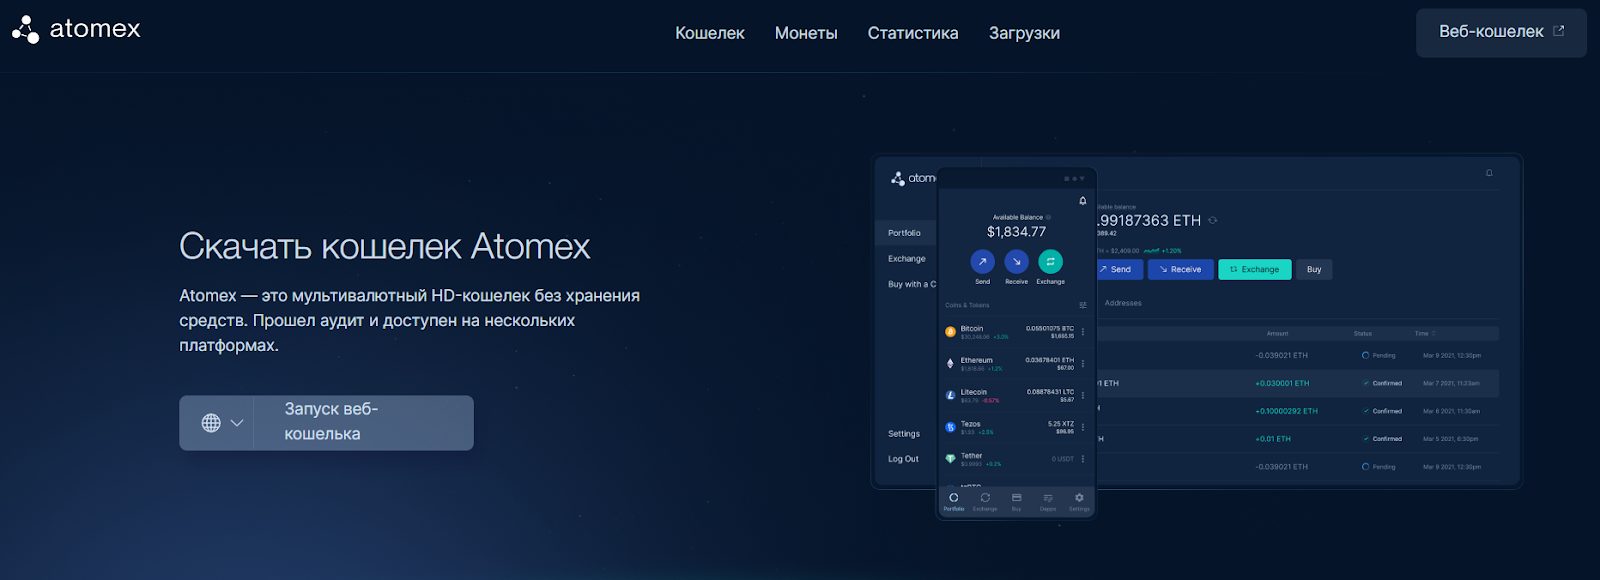Image resolution: width=1600 pixels, height=580 pixels.
Task: Open the Статистика menu item
Action: click(913, 33)
